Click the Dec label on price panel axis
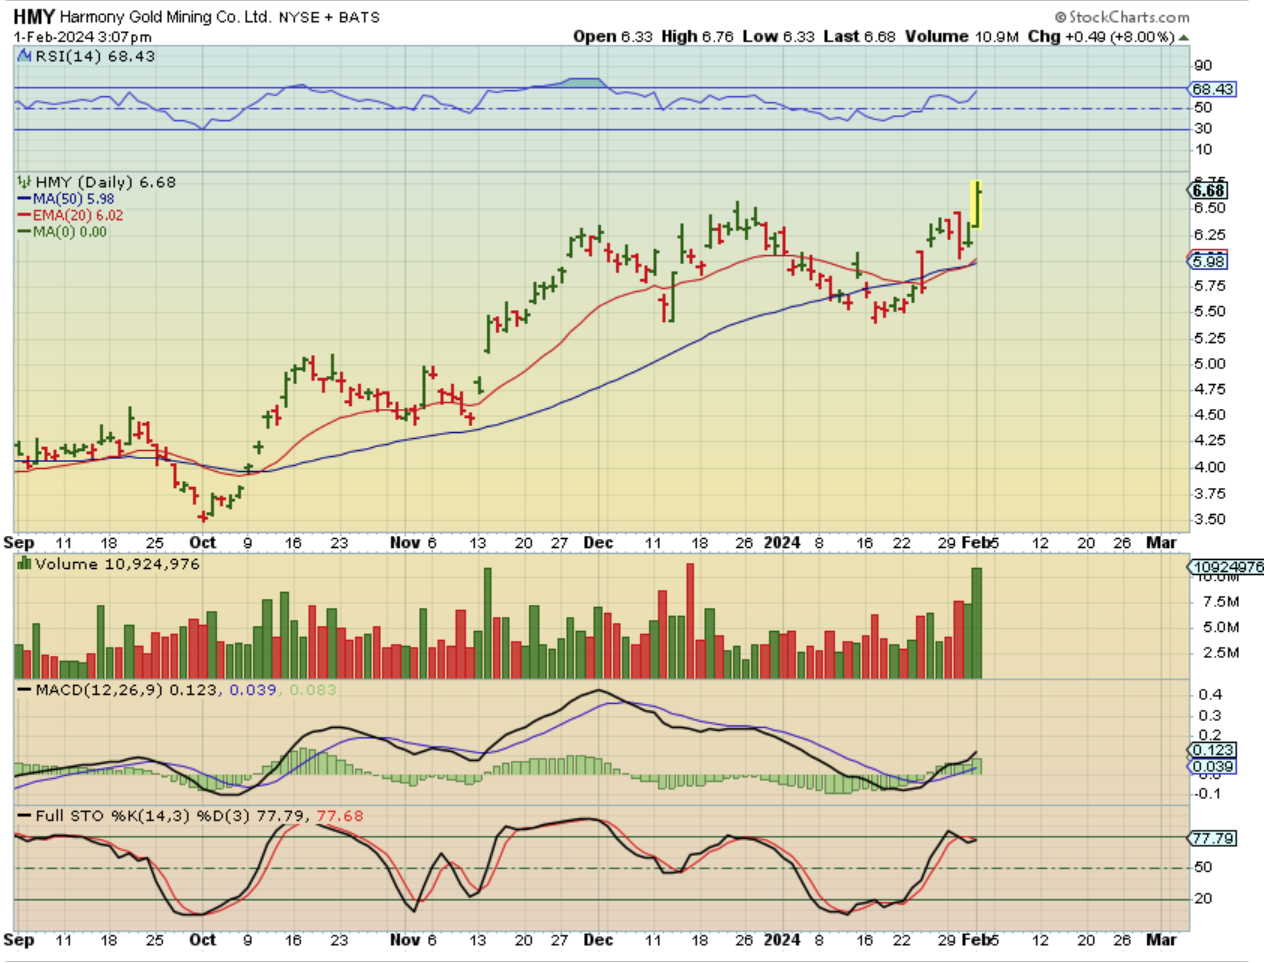This screenshot has height=963, width=1269. 598,542
